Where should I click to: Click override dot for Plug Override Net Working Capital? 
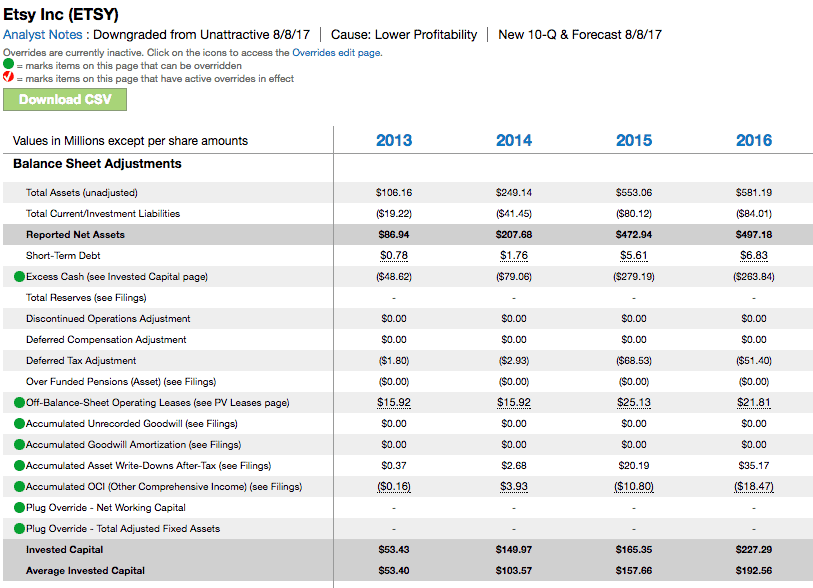click(19, 508)
